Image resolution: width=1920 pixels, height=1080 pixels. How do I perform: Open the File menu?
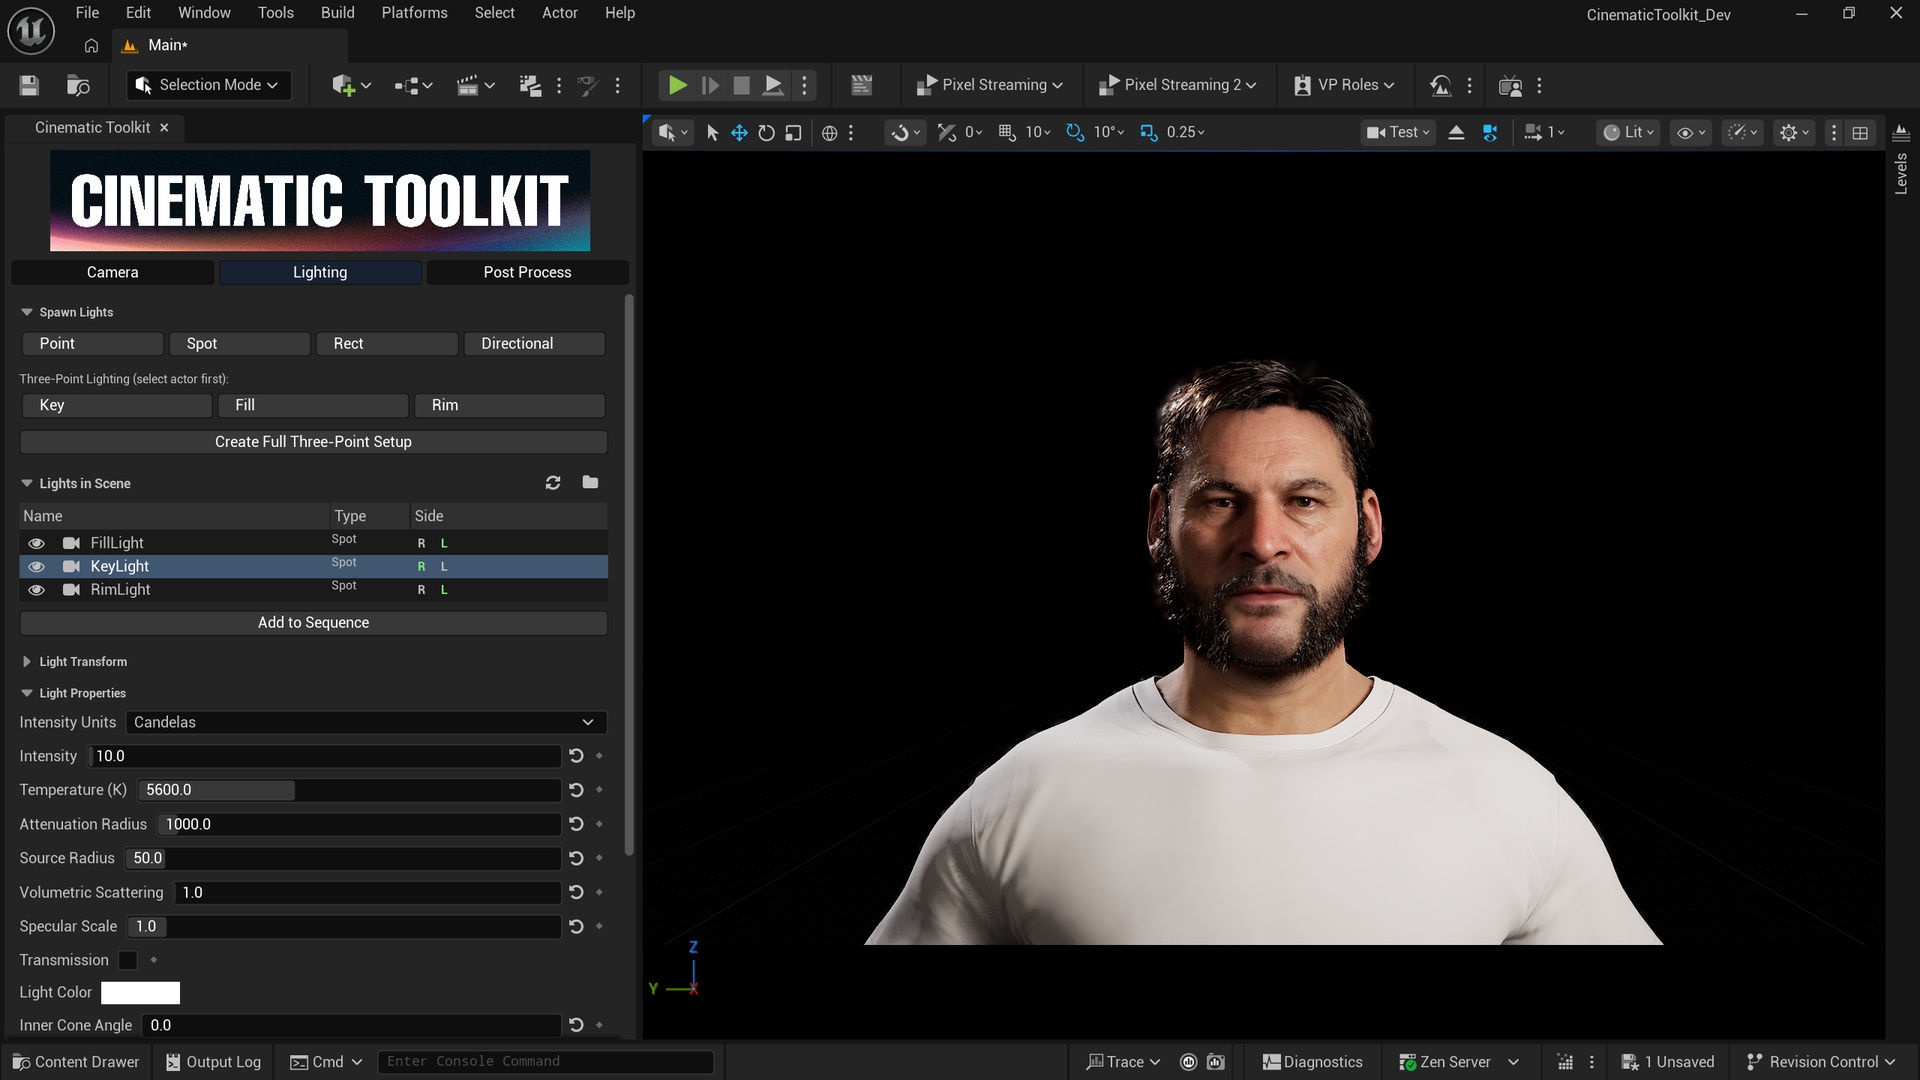pos(87,13)
